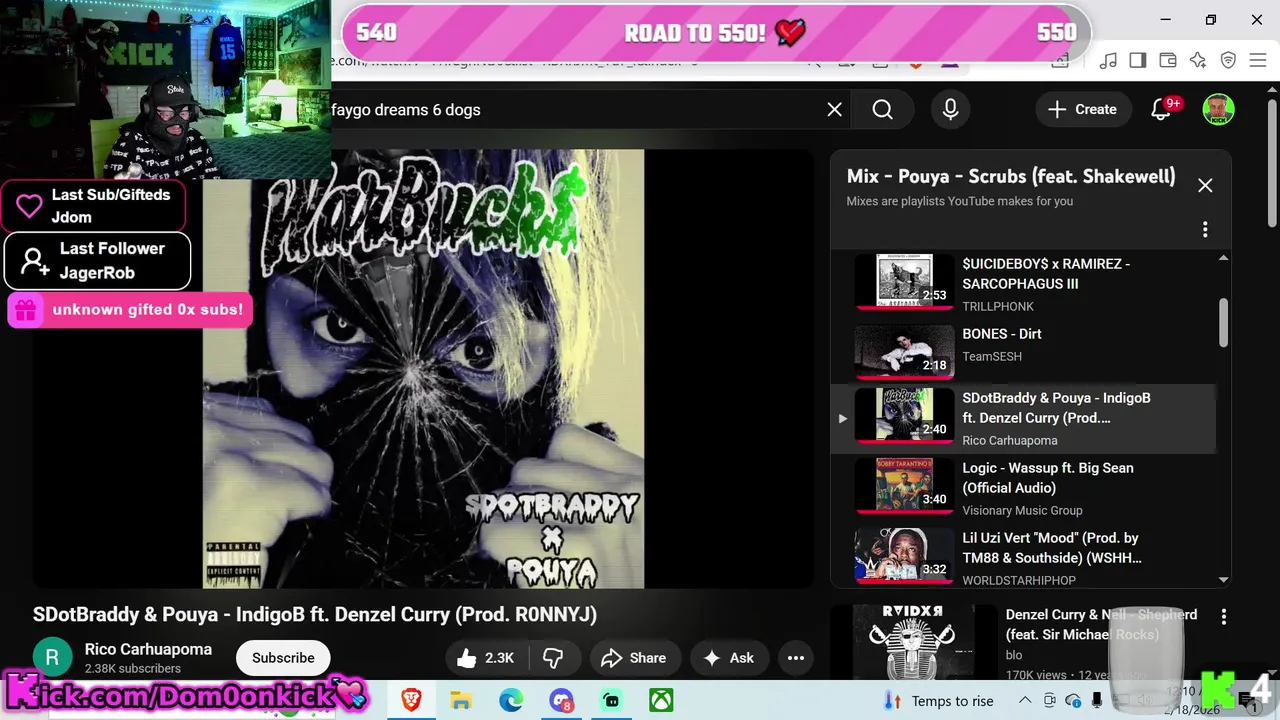This screenshot has height=720, width=1280.
Task: Open the Brave Wallet icon
Action: click(1167, 61)
